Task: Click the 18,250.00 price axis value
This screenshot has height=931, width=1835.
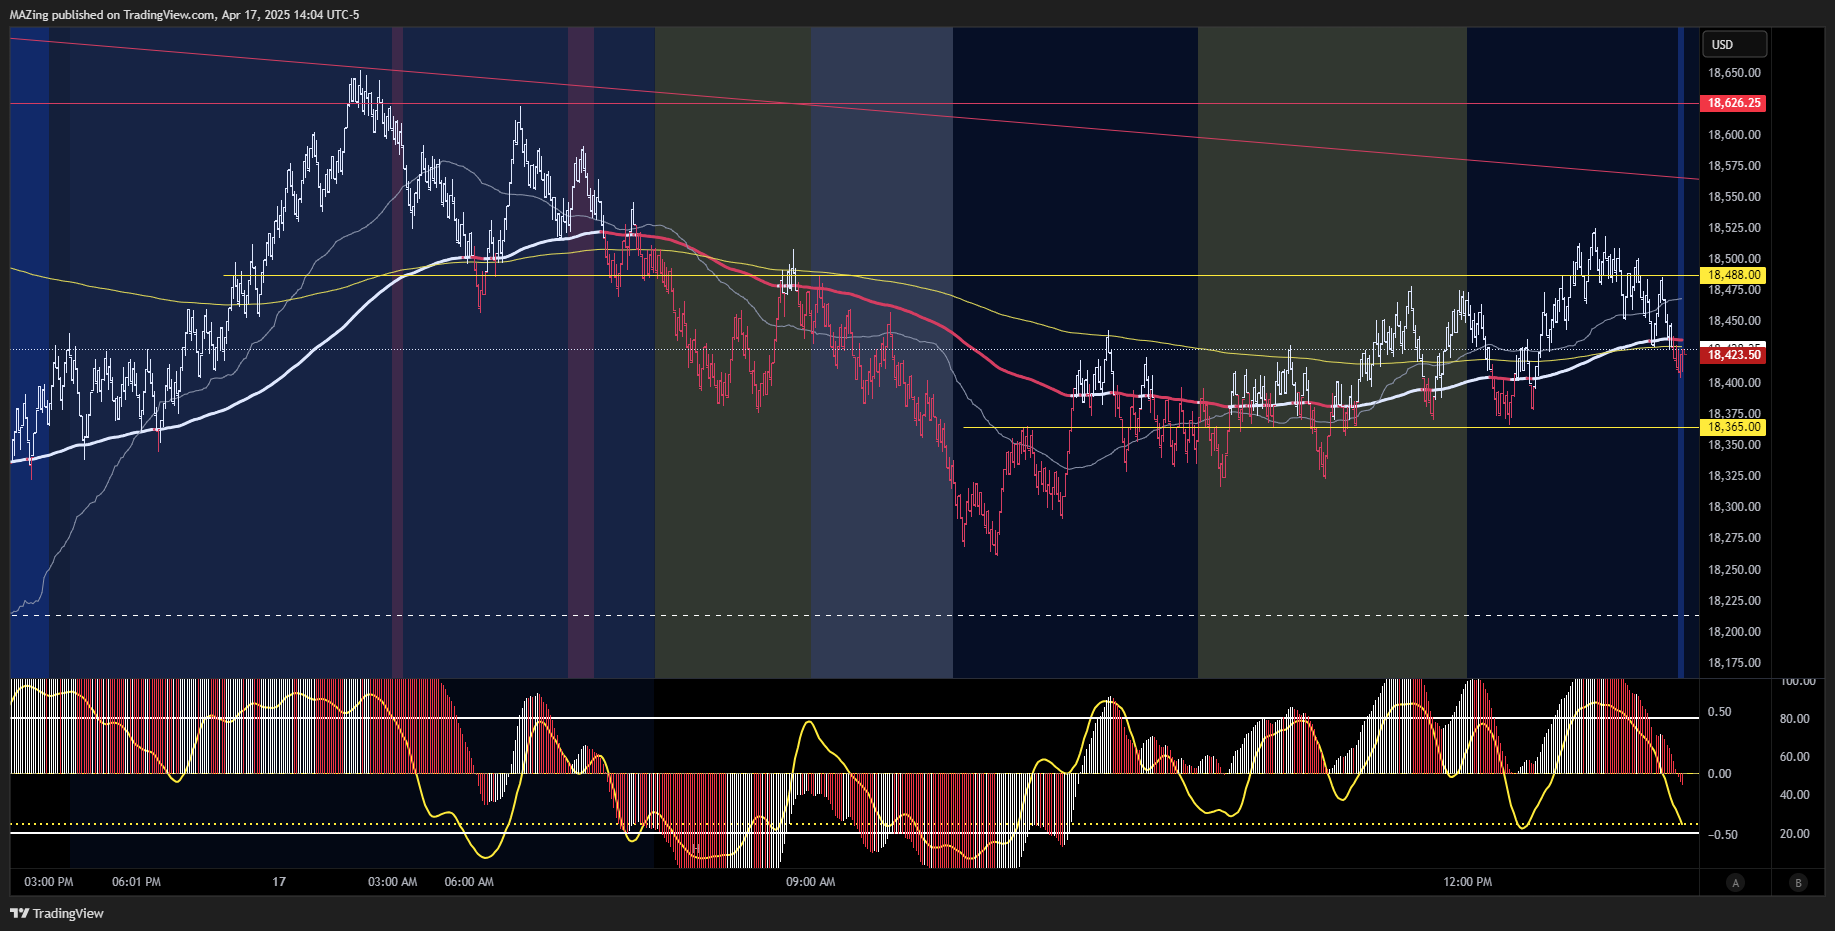Action: point(1734,570)
